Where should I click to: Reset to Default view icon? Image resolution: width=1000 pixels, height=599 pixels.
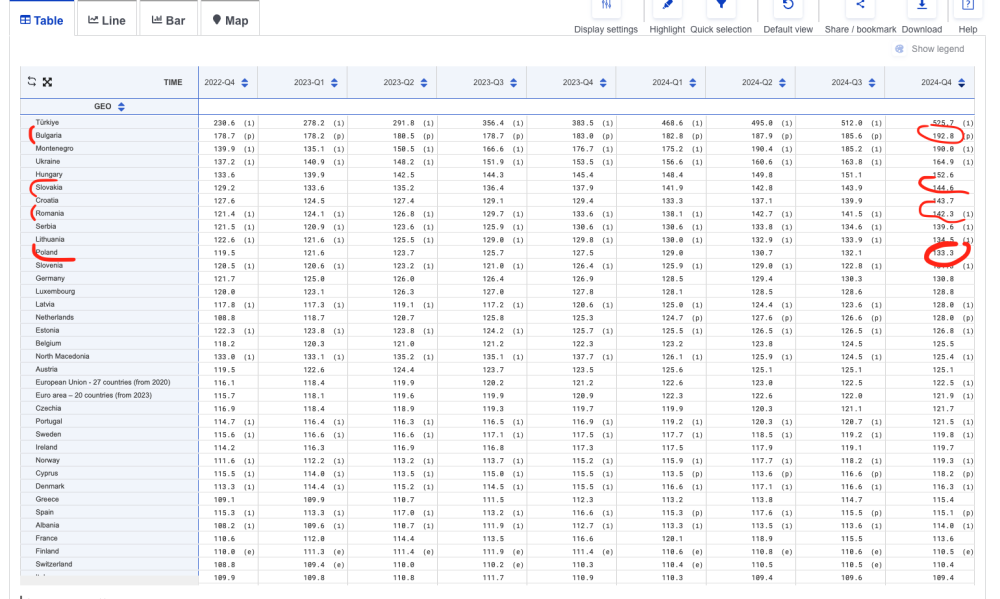(x=788, y=7)
